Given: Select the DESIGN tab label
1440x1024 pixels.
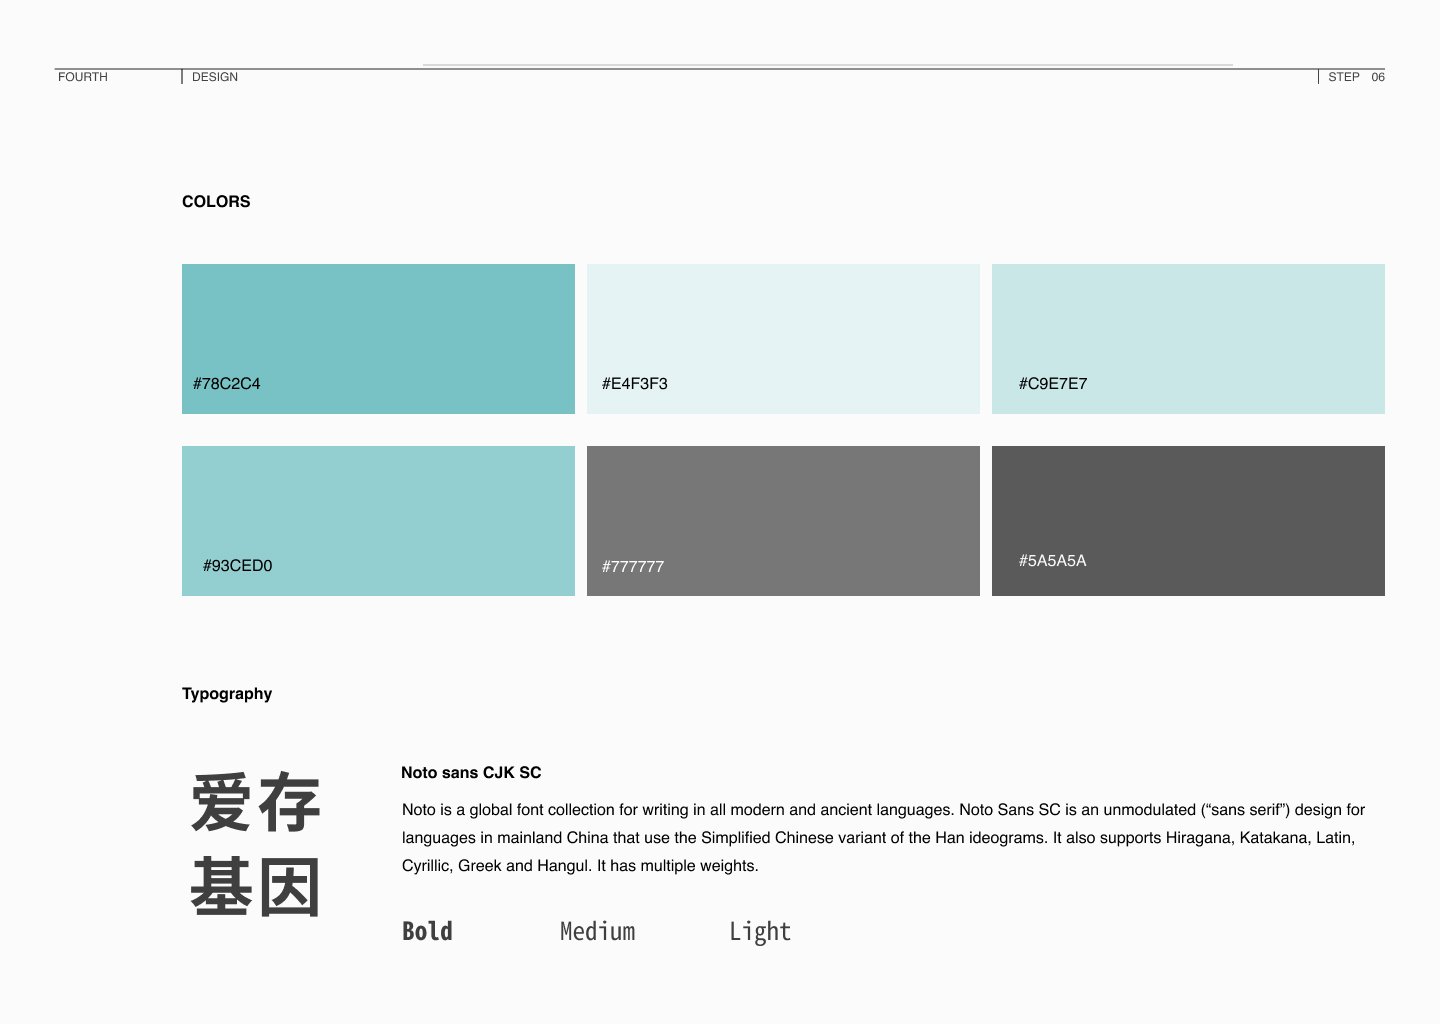Looking at the screenshot, I should click(x=214, y=76).
